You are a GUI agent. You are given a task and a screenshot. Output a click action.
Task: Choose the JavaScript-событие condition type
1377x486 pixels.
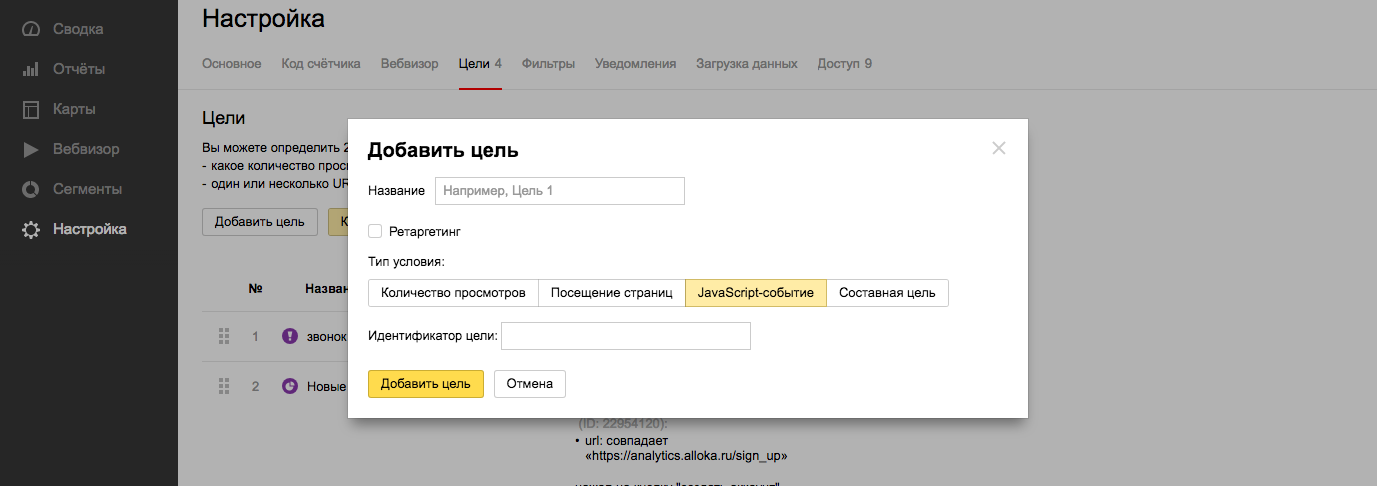coord(755,293)
